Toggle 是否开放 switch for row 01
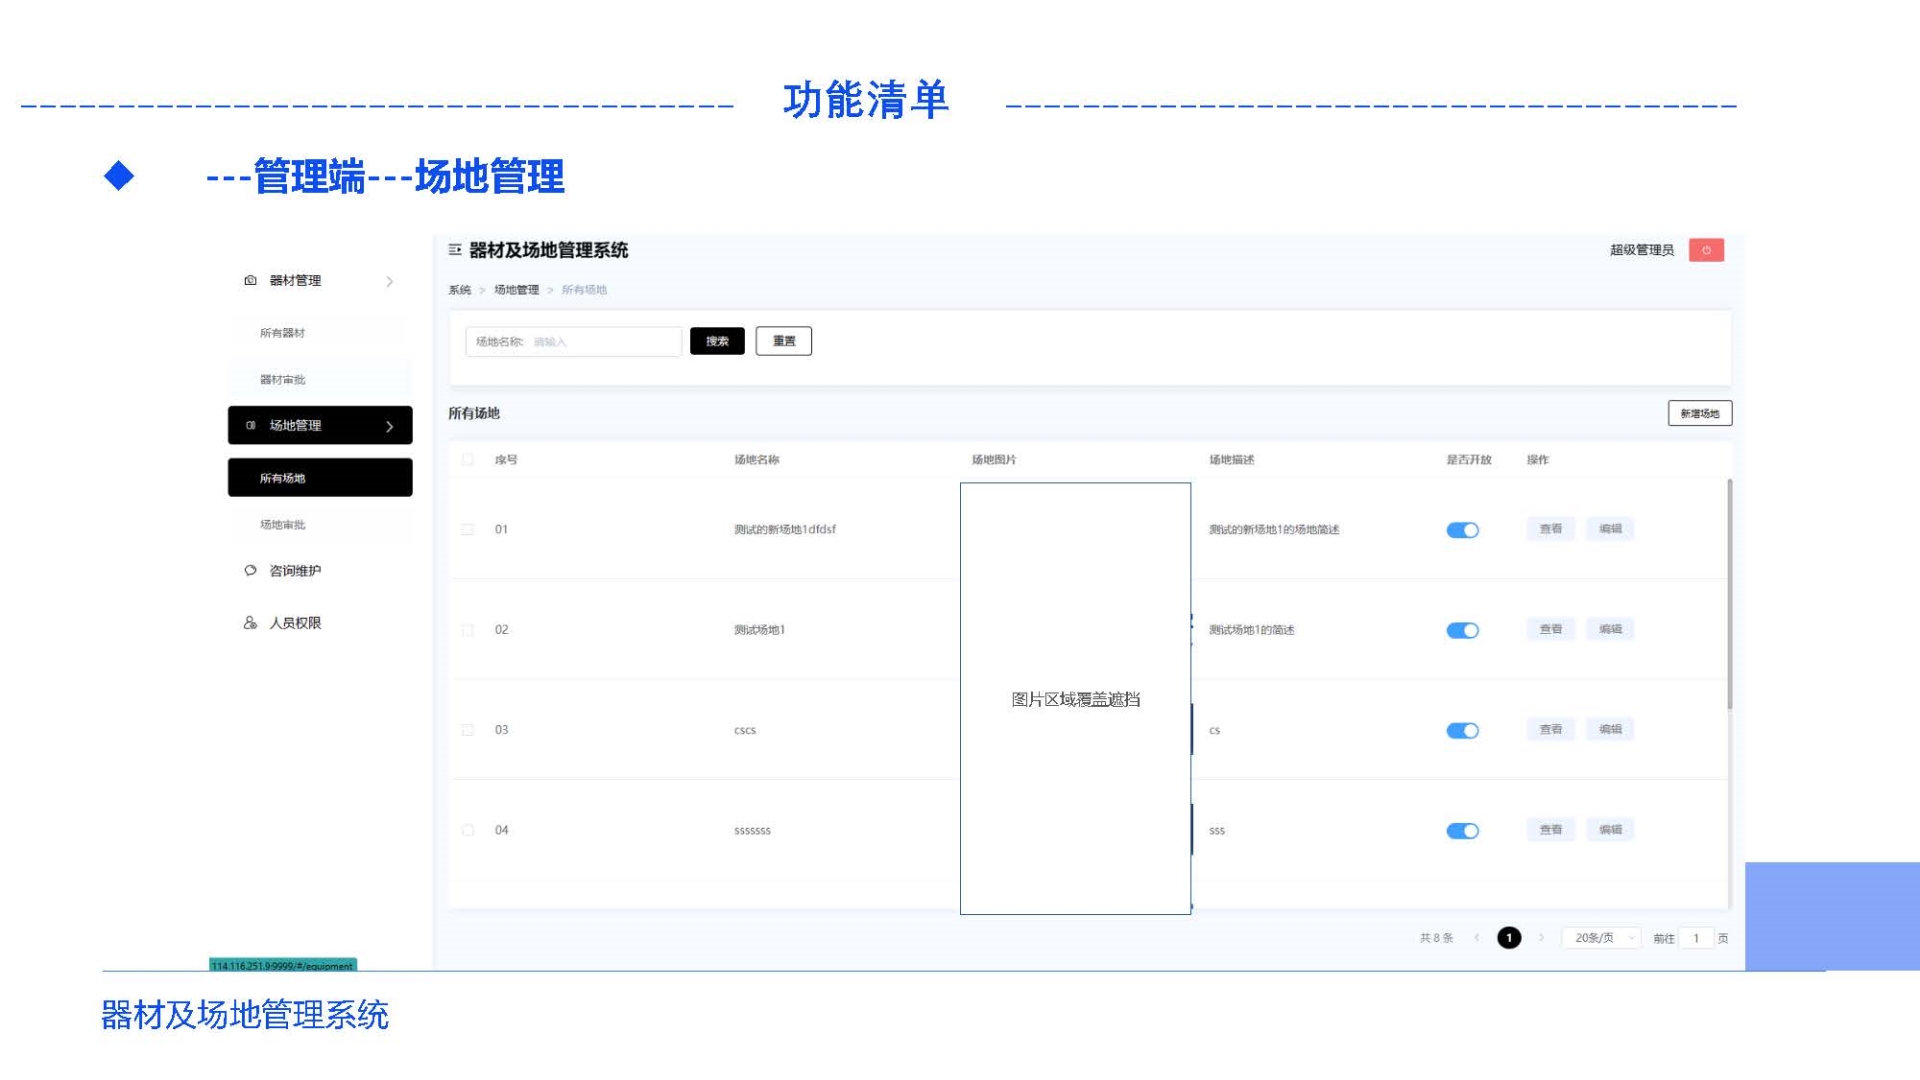This screenshot has width=1920, height=1080. tap(1462, 530)
